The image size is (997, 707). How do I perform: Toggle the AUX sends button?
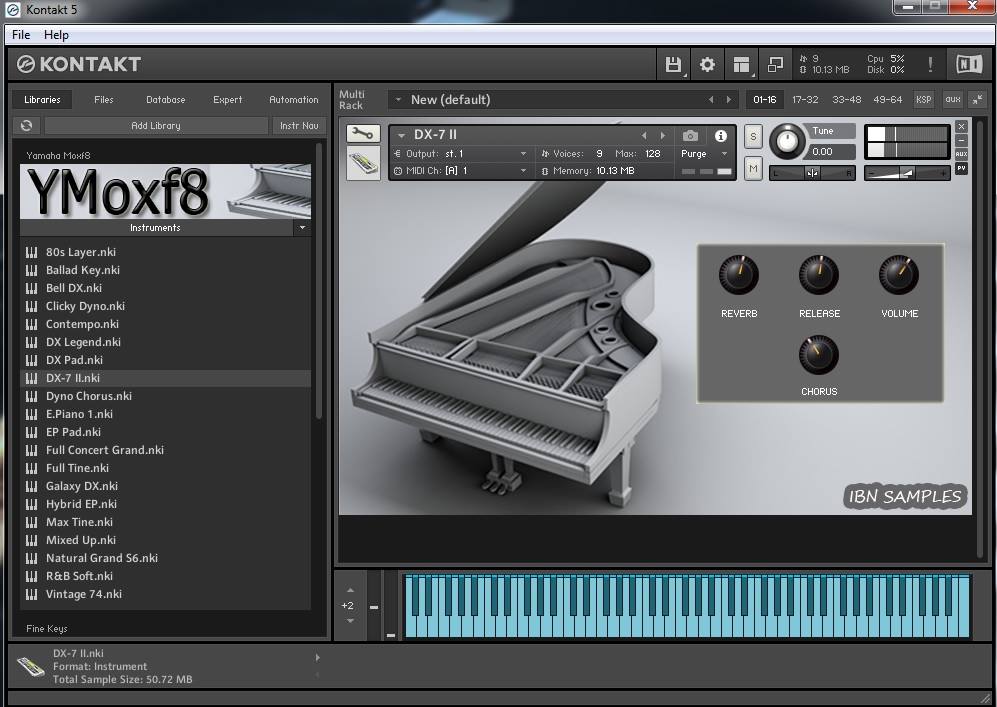coord(961,154)
